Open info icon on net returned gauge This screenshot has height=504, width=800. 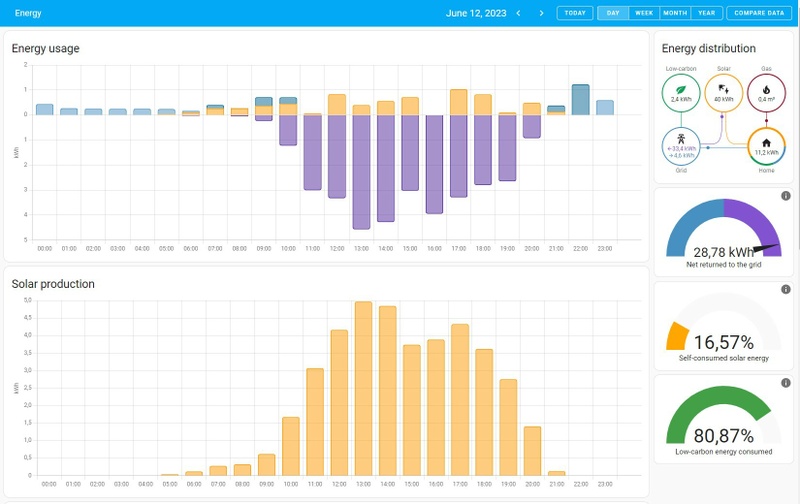(x=786, y=196)
